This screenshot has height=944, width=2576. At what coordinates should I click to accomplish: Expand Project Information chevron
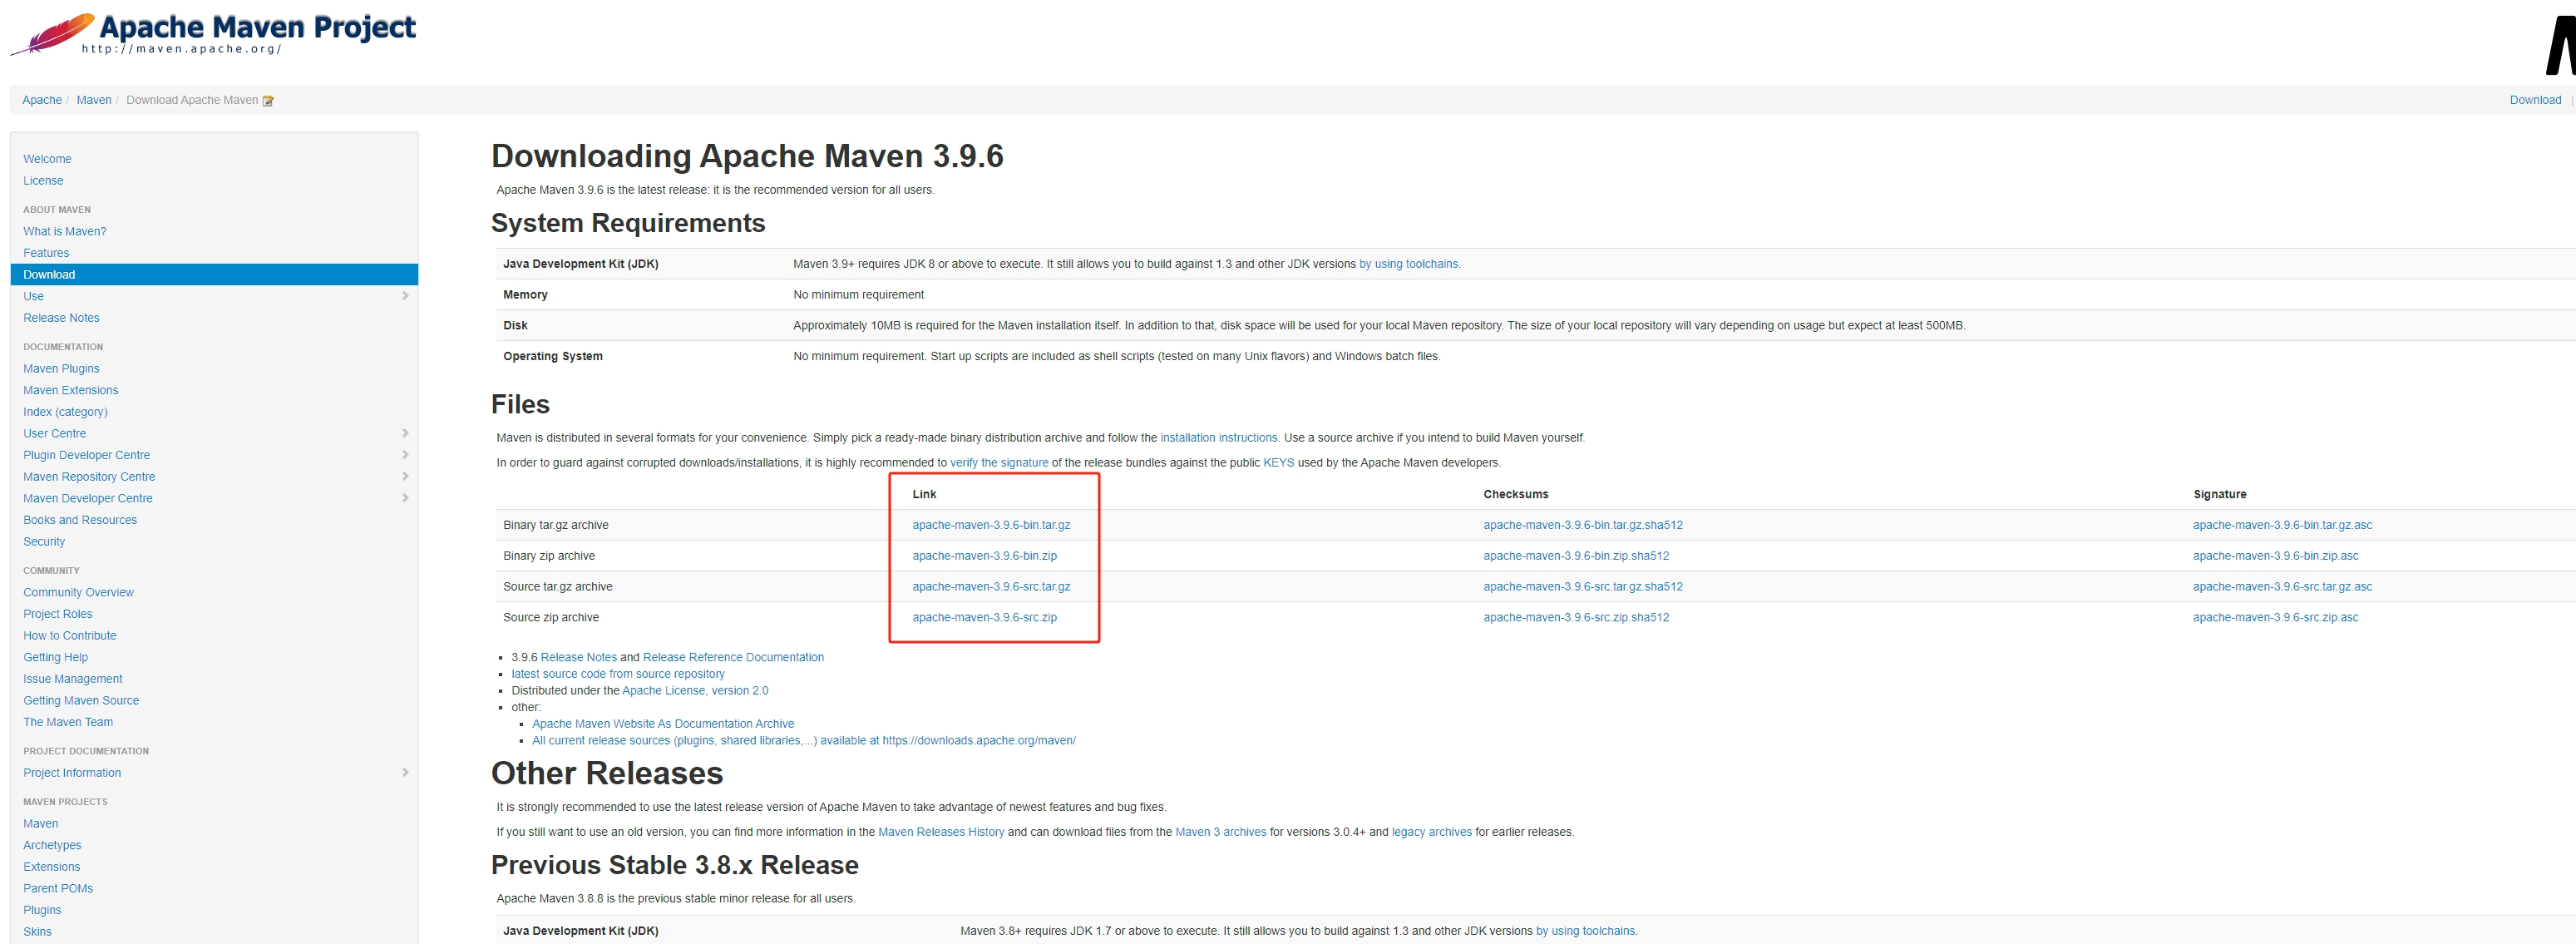click(x=405, y=773)
